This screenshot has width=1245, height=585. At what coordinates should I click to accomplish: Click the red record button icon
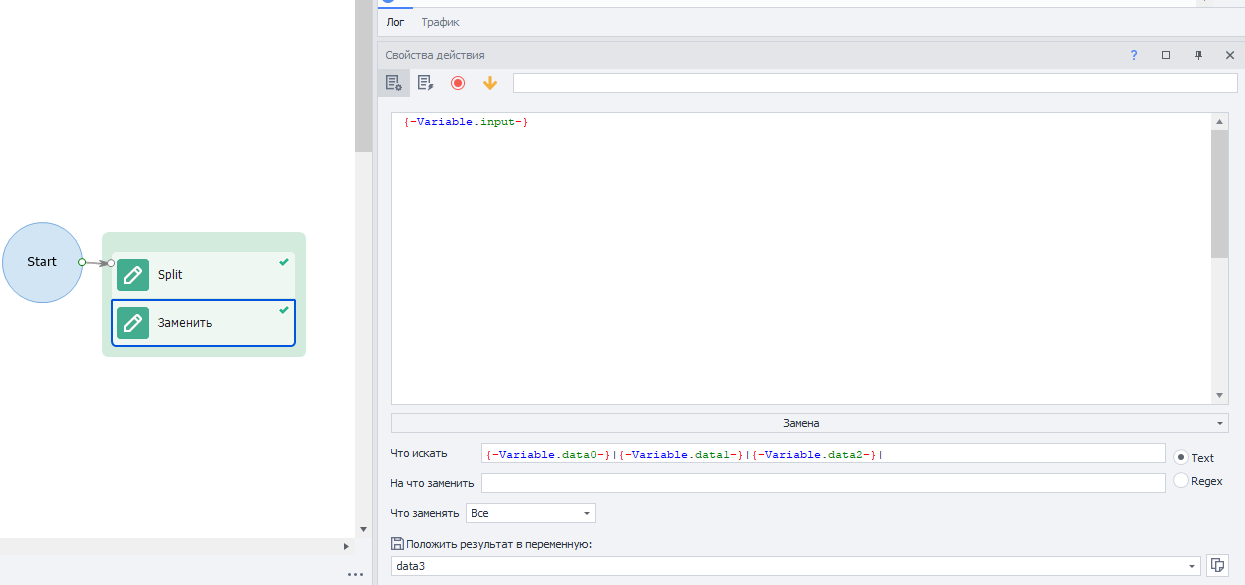tap(458, 83)
